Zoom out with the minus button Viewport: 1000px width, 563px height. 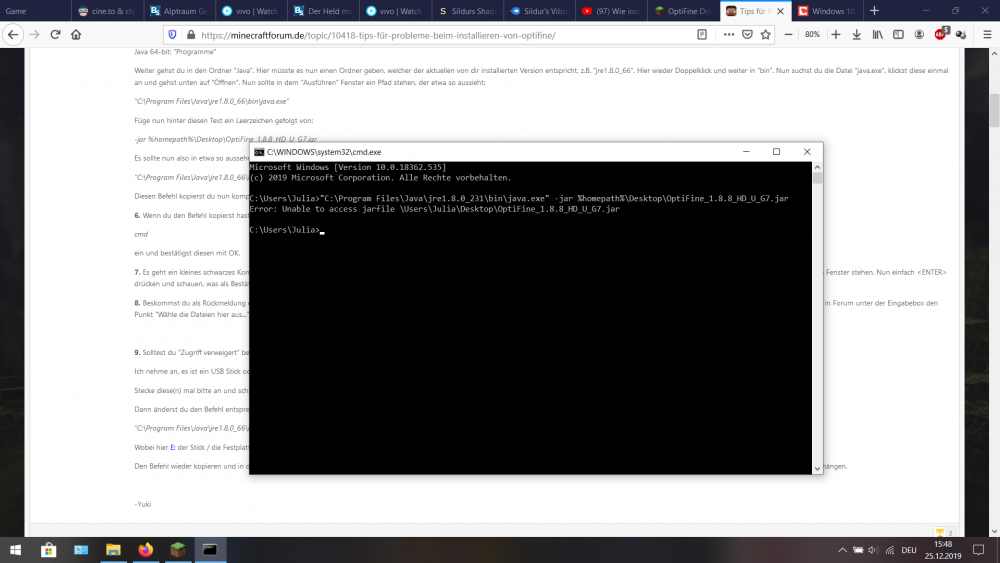click(788, 34)
